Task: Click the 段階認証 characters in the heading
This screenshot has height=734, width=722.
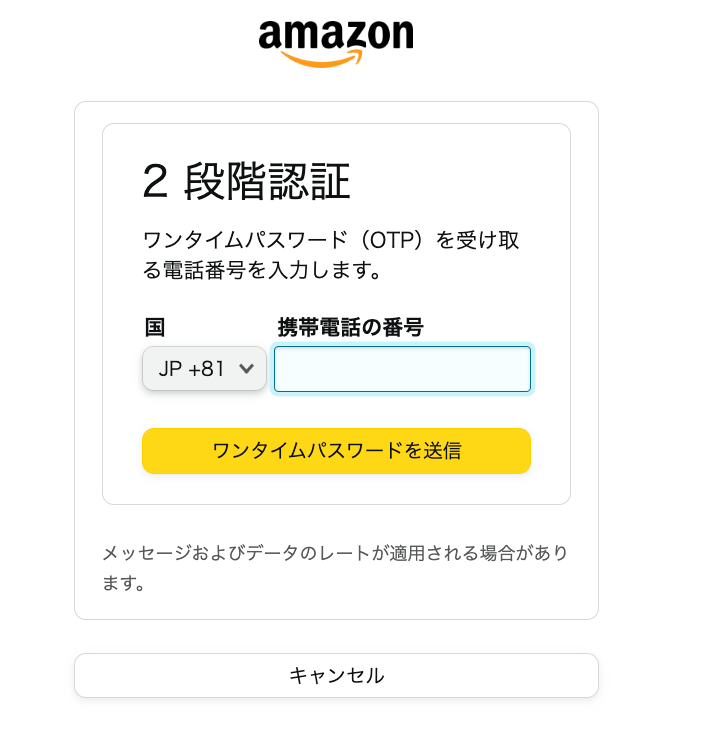Action: [x=267, y=182]
